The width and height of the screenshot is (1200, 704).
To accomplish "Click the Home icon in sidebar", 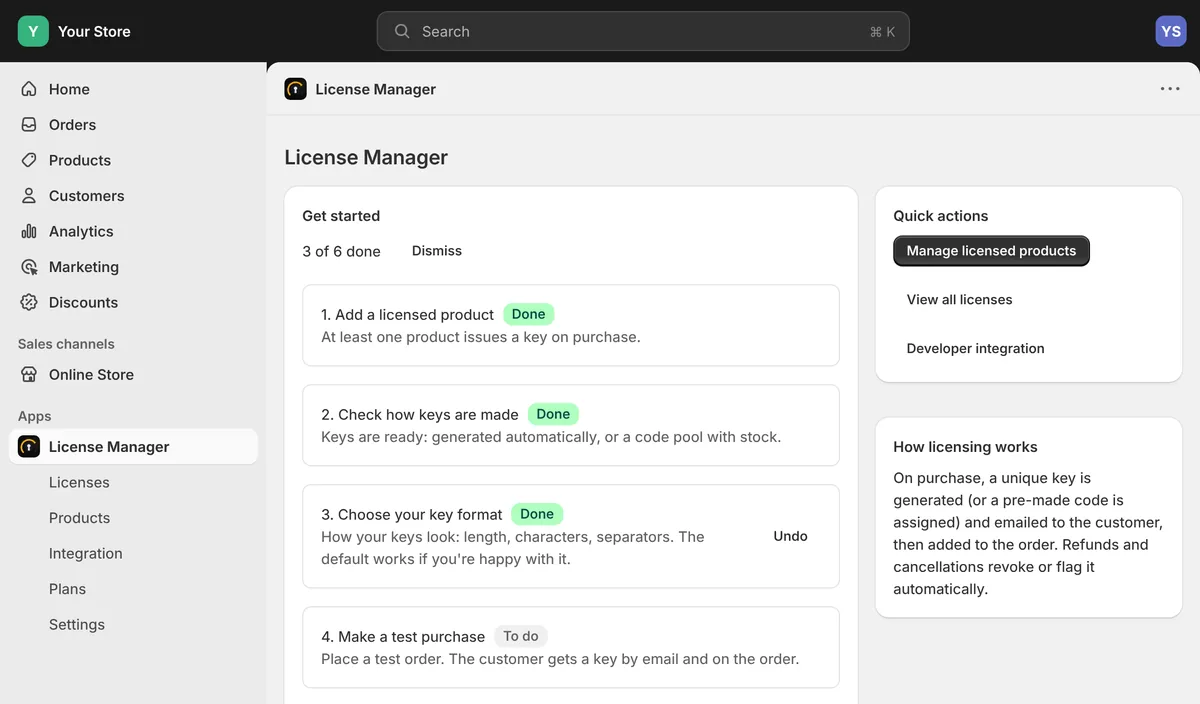I will click(x=29, y=89).
